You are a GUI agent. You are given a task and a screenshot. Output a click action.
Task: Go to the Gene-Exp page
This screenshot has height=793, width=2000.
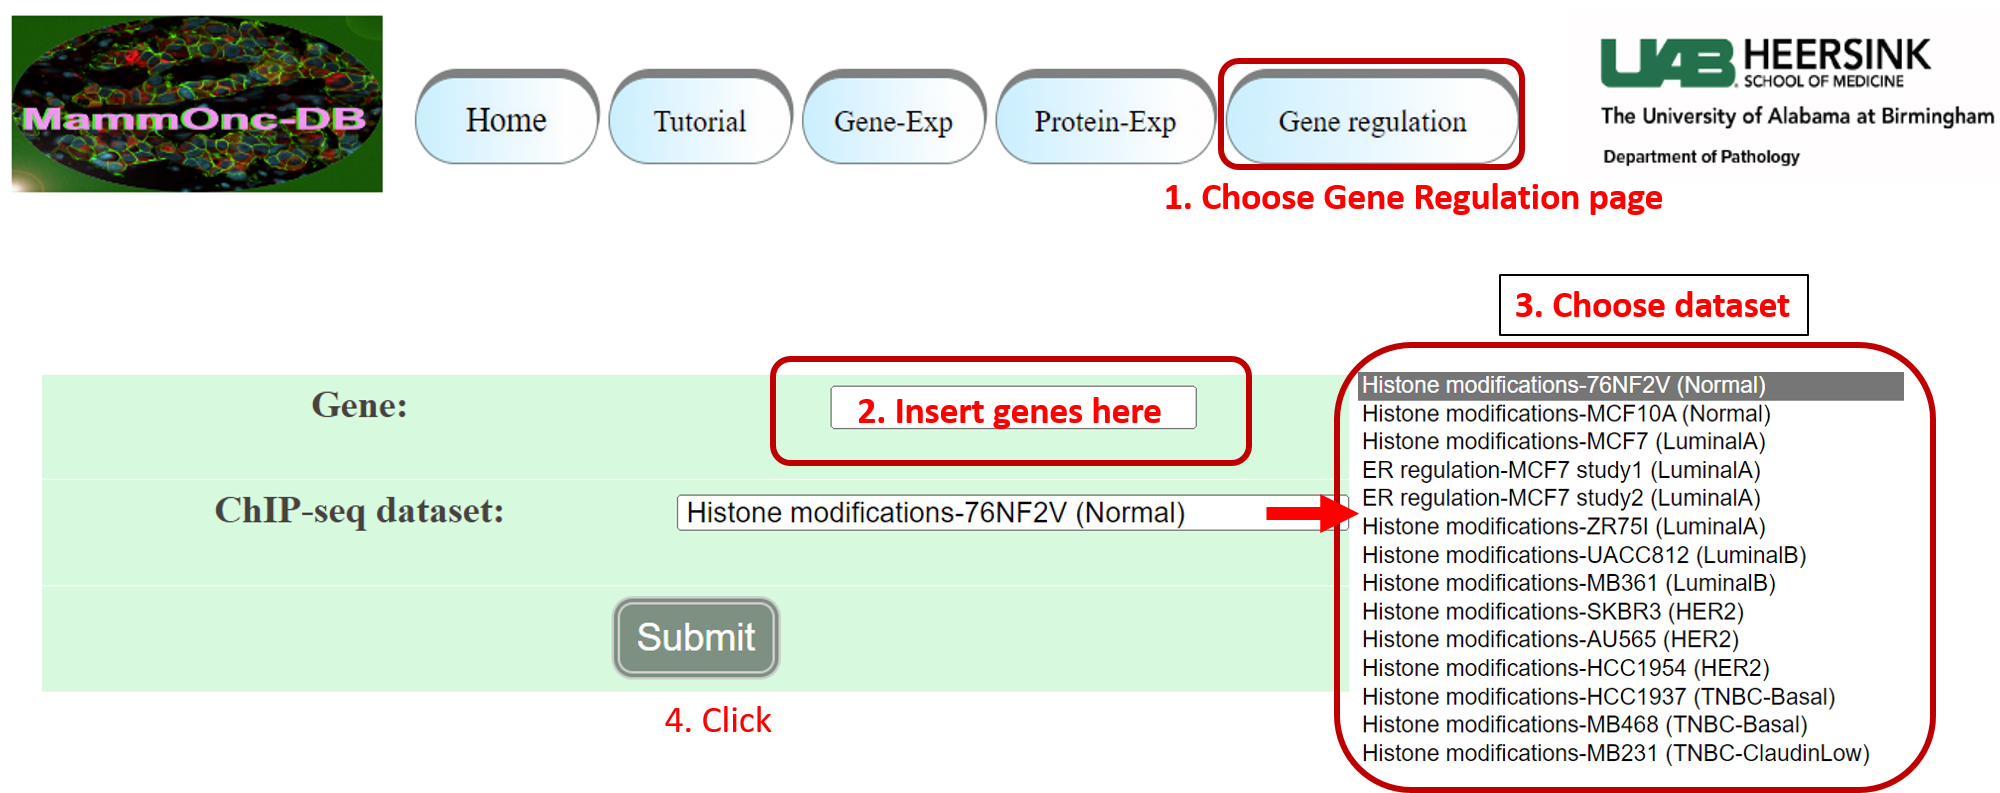(x=893, y=121)
